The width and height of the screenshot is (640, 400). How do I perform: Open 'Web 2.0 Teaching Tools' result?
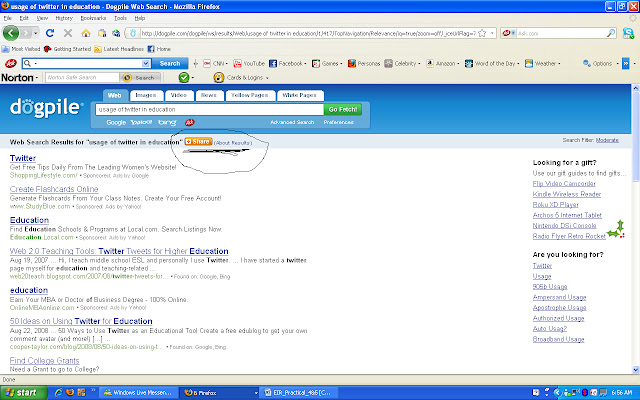119,251
